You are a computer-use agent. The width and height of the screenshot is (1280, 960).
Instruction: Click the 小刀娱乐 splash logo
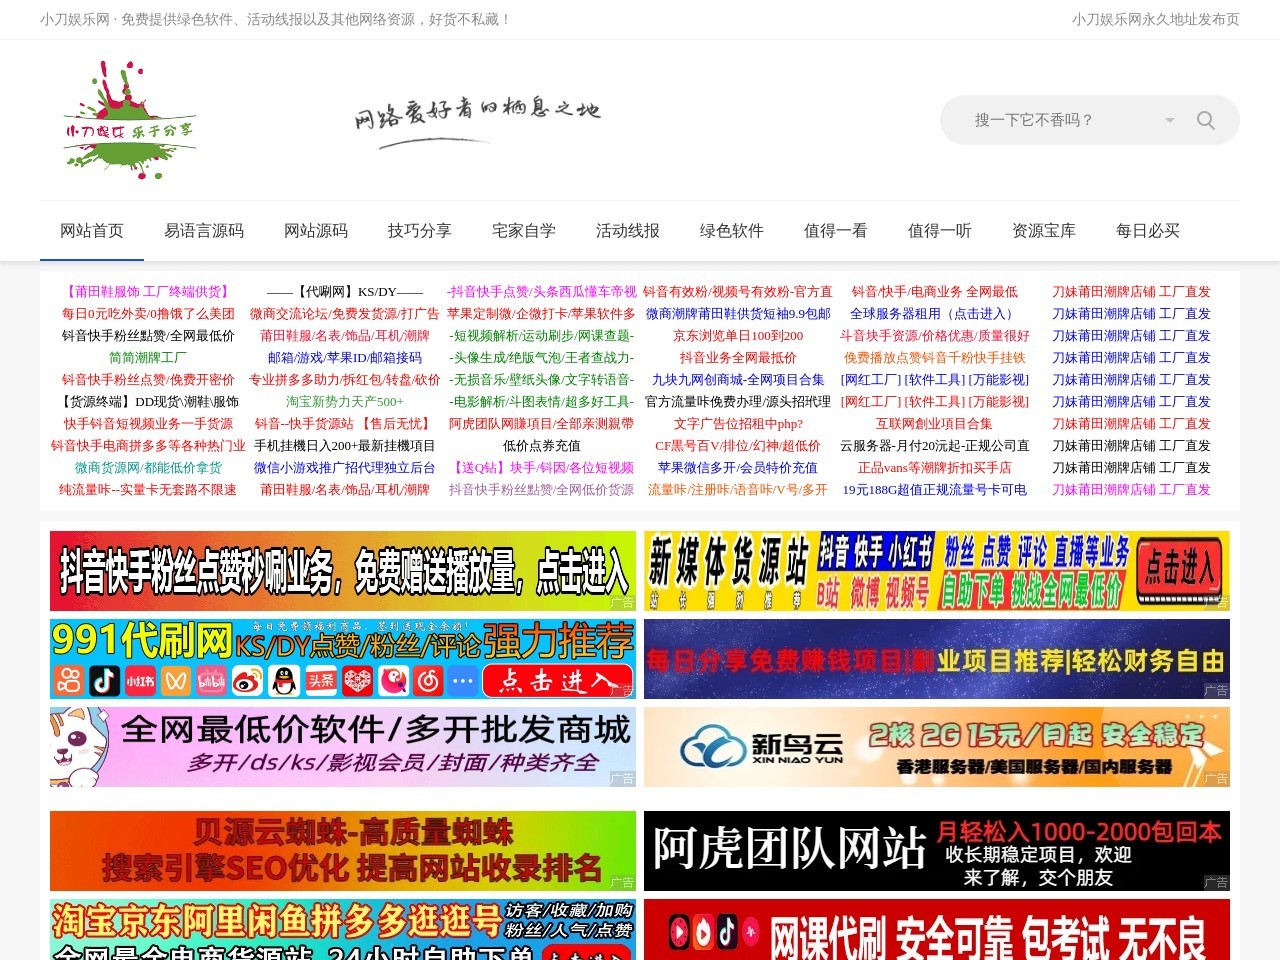(129, 120)
